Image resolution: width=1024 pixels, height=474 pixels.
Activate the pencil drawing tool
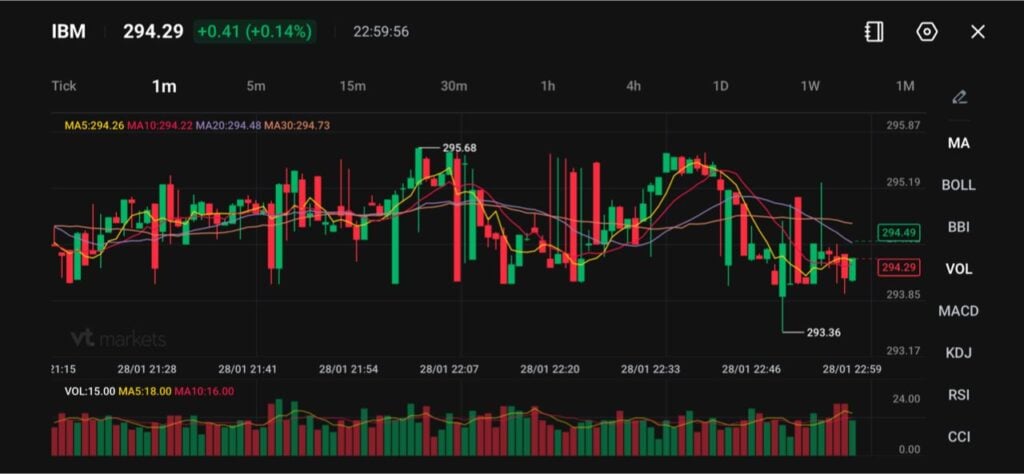click(x=959, y=97)
